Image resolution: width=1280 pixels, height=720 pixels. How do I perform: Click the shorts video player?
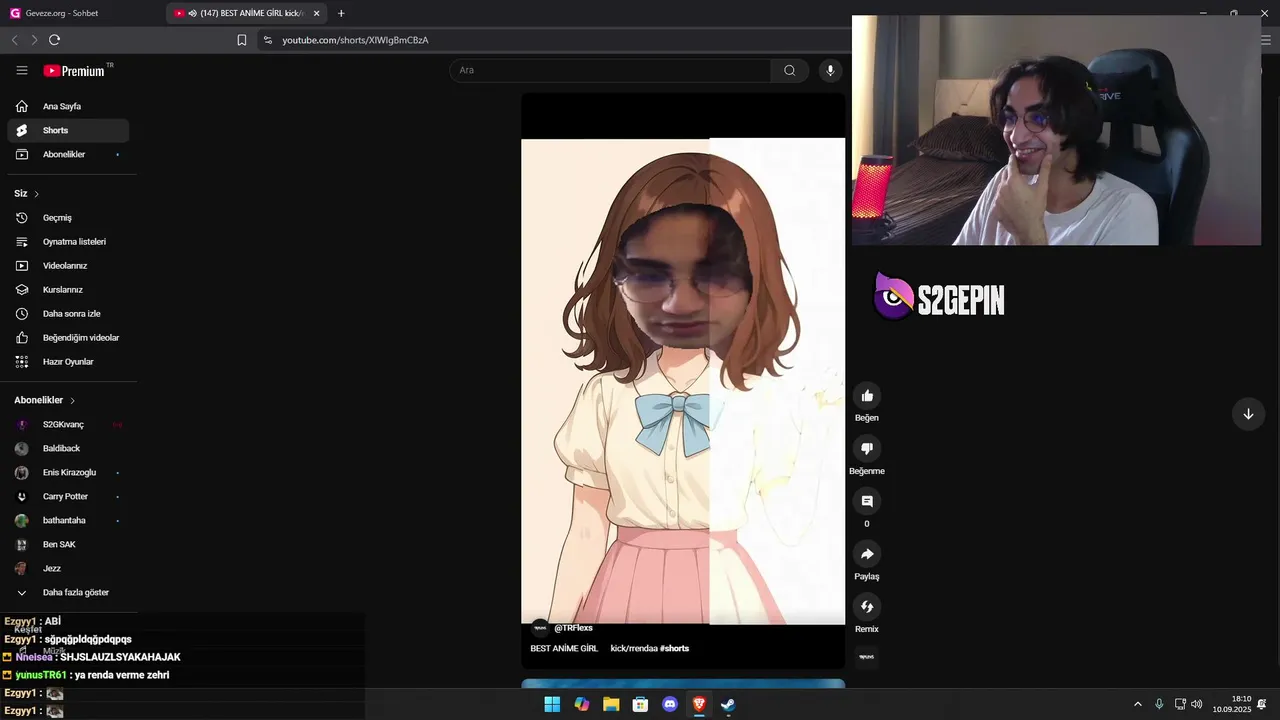(x=683, y=380)
